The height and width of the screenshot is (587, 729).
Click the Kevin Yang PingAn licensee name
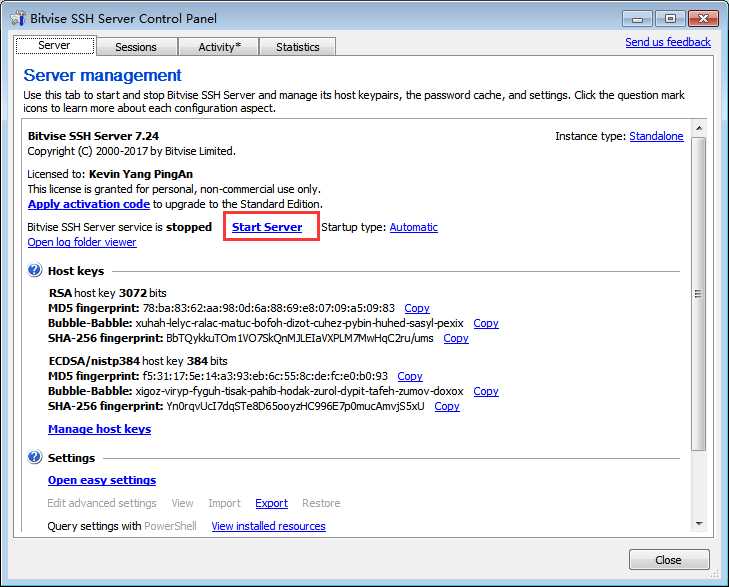pyautogui.click(x=141, y=174)
